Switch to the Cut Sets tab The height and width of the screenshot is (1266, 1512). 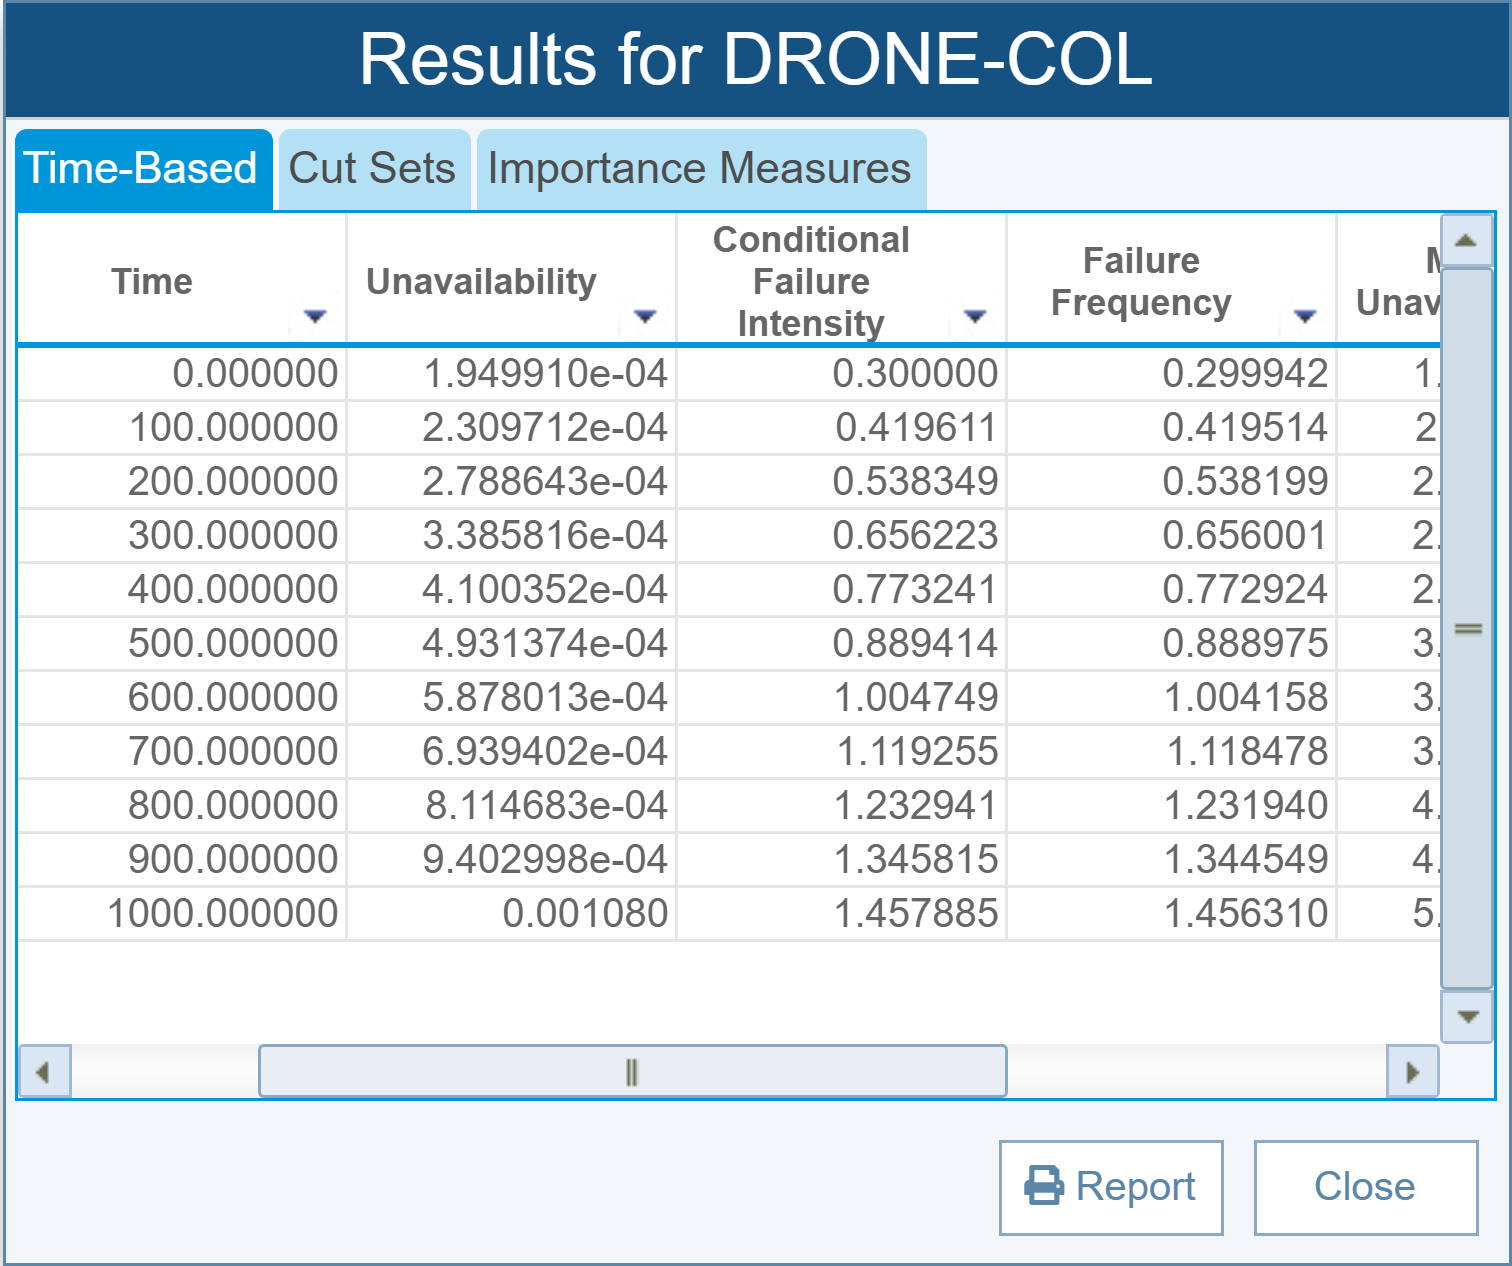point(372,168)
